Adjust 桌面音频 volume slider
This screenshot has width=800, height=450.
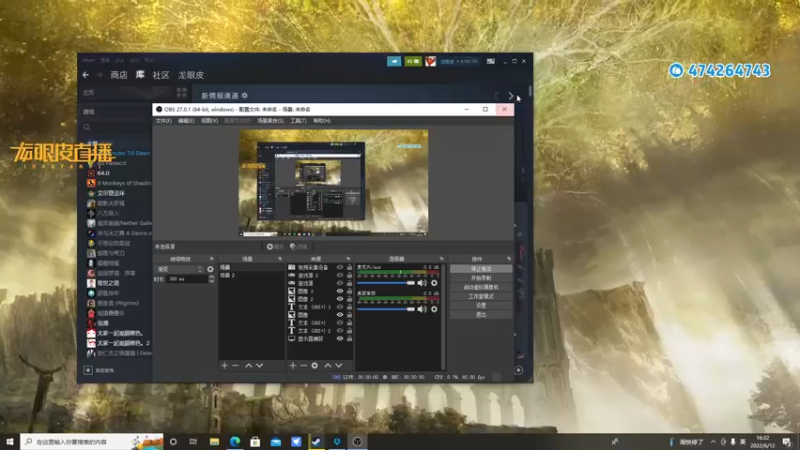tap(386, 309)
